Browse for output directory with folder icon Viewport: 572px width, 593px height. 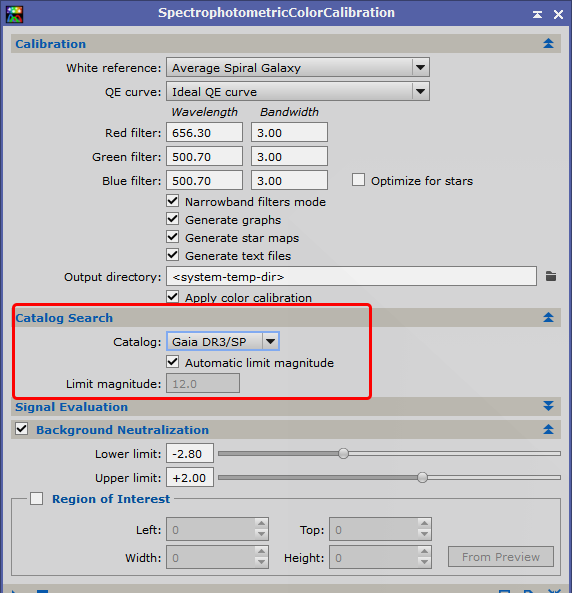tap(551, 276)
